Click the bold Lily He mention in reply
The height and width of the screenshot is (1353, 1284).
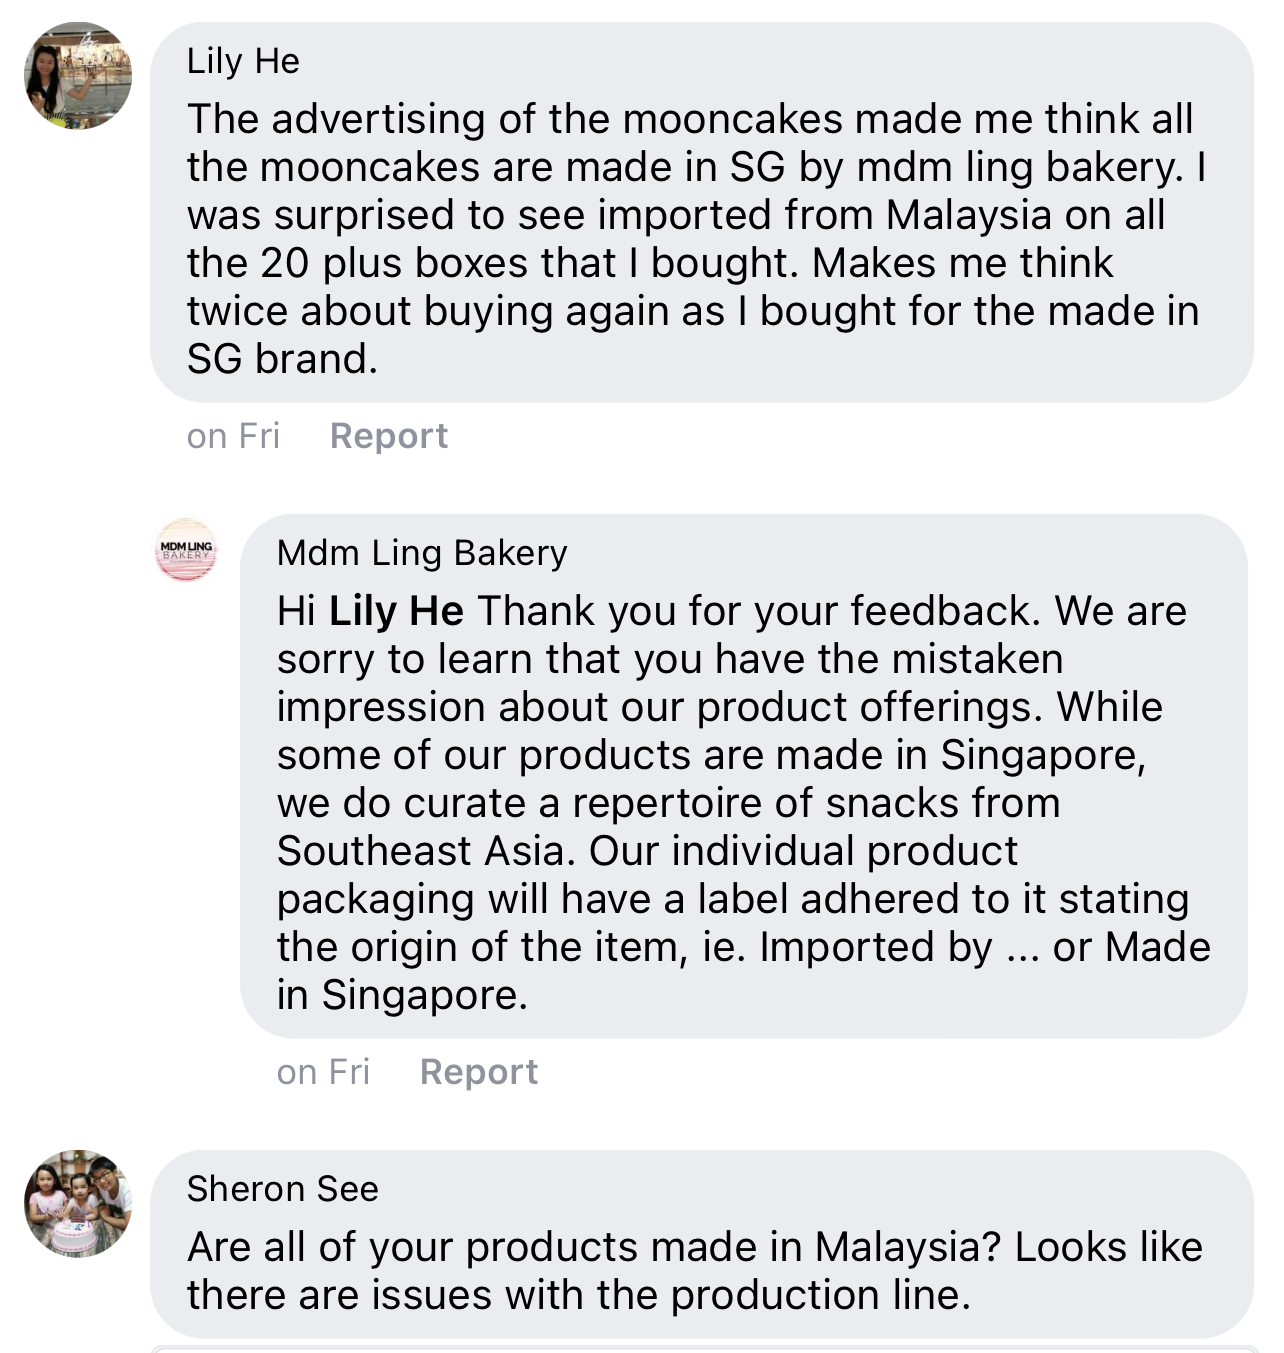tap(396, 611)
